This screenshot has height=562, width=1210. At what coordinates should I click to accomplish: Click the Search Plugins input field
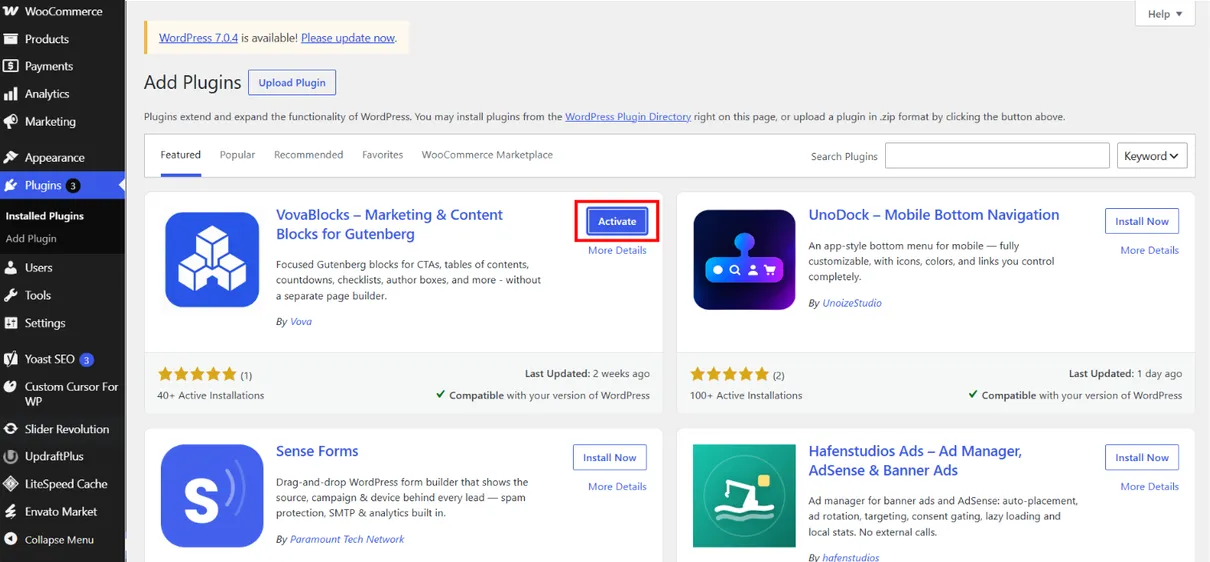point(997,156)
